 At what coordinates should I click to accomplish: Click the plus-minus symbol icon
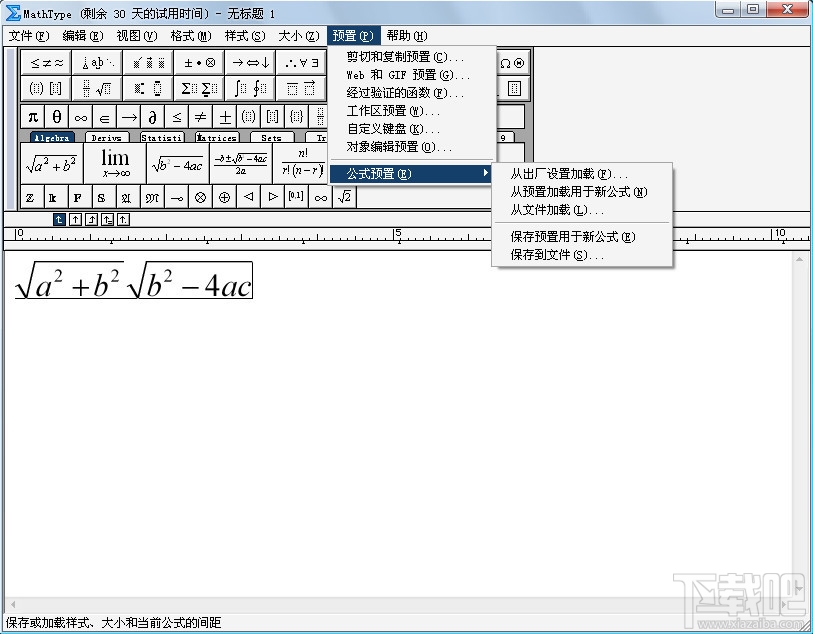pos(224,116)
